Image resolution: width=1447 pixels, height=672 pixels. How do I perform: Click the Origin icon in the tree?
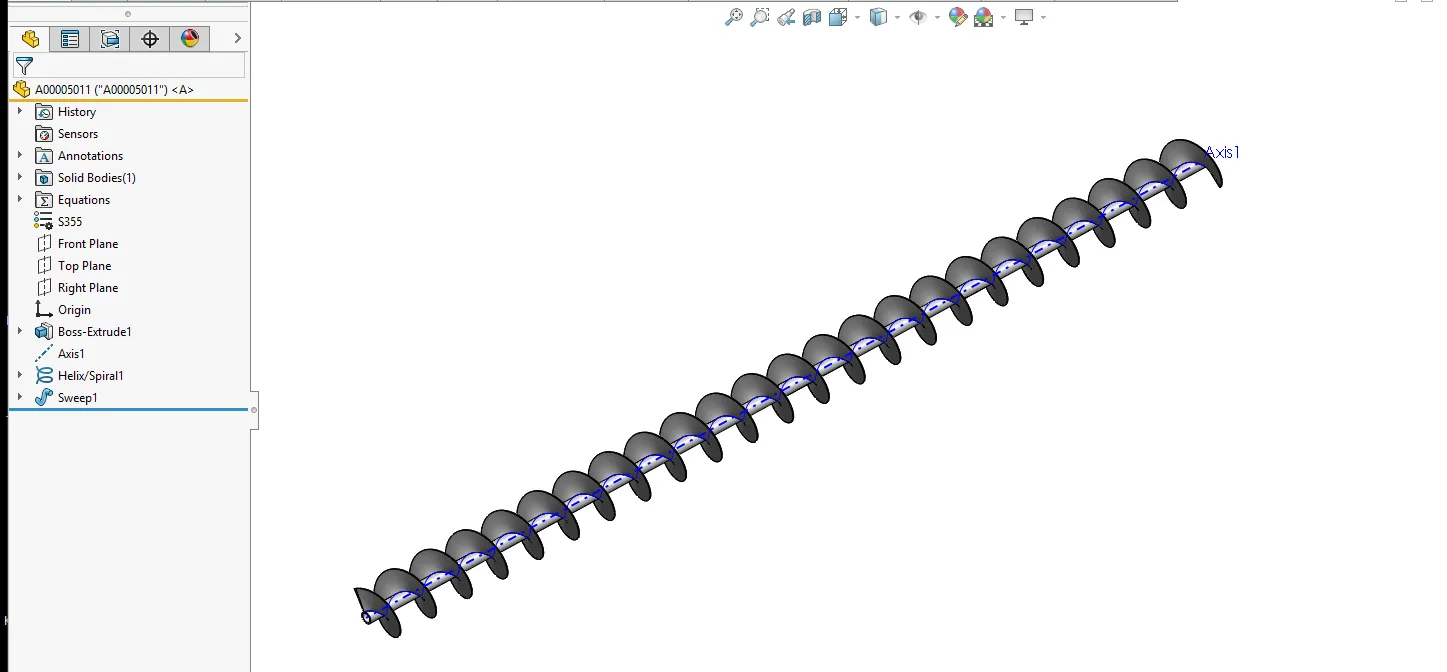[44, 310]
